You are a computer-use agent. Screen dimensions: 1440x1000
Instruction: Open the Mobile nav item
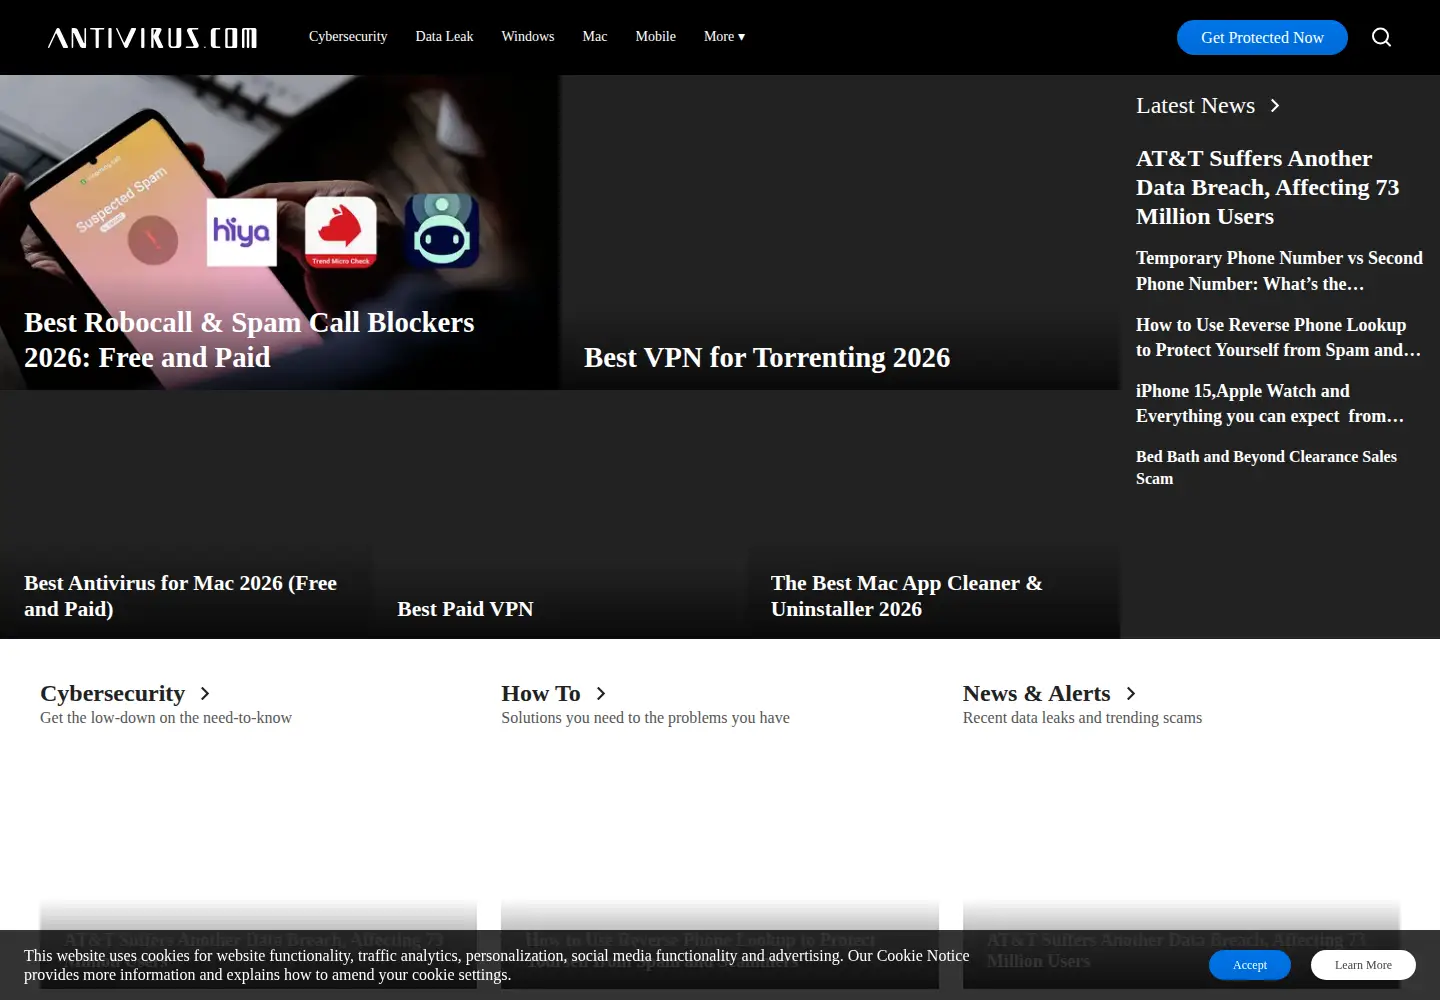[x=655, y=36]
